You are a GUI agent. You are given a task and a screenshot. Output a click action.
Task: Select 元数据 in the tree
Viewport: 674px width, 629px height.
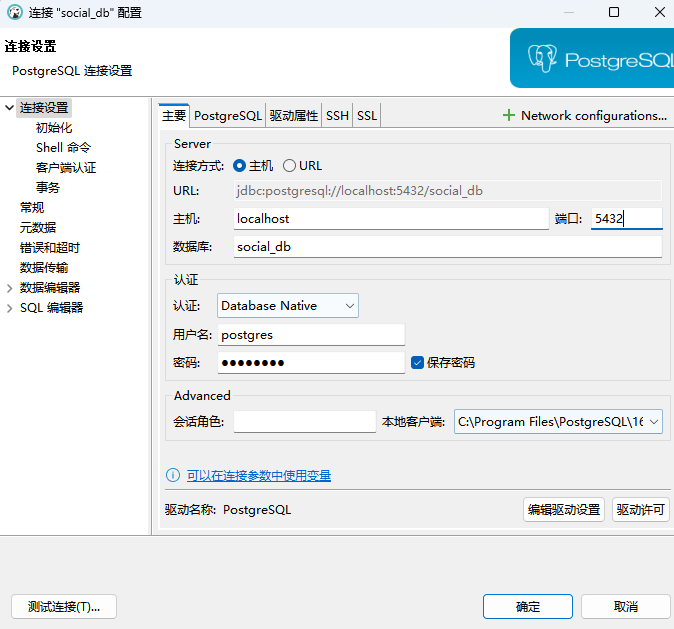[38, 227]
